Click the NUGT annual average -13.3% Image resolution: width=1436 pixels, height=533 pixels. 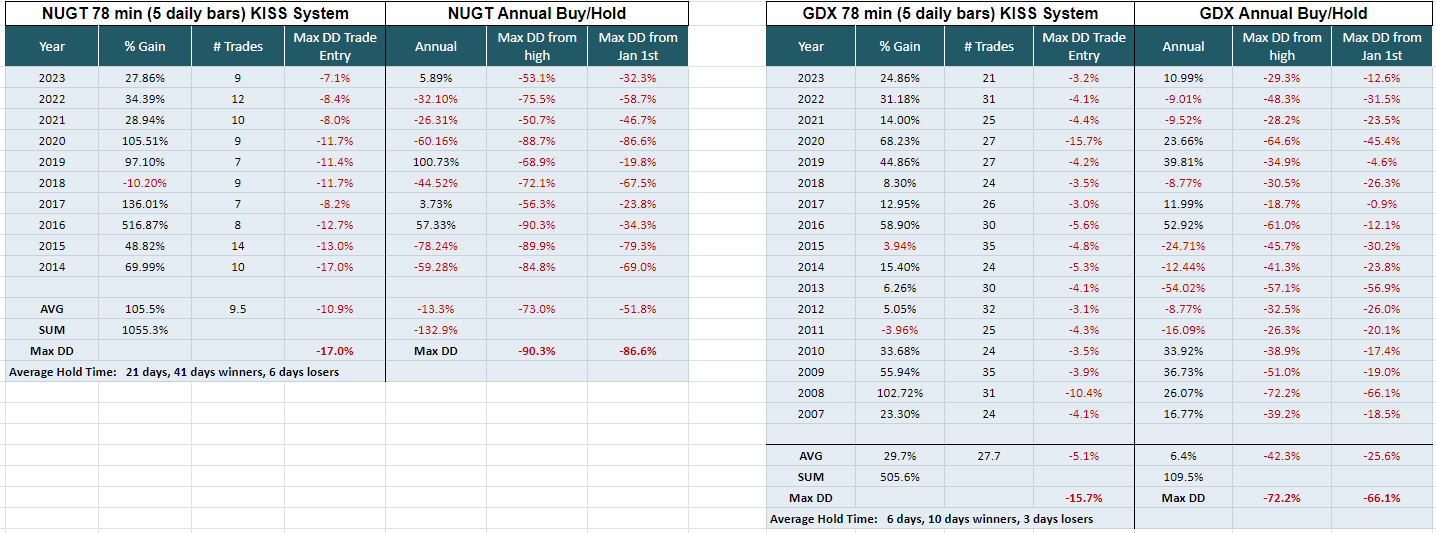pyautogui.click(x=436, y=309)
